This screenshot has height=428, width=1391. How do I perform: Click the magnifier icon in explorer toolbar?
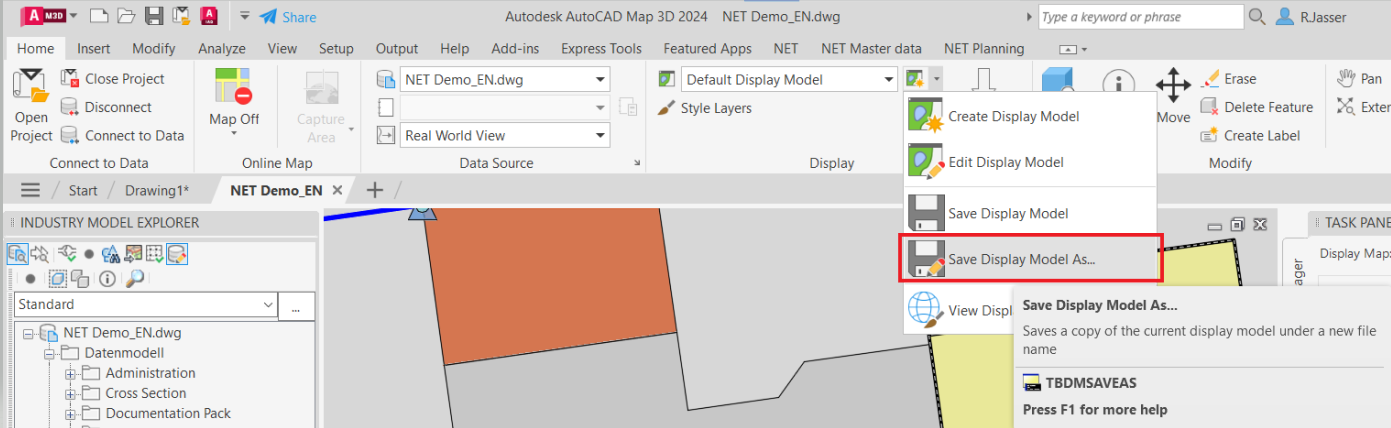134,279
